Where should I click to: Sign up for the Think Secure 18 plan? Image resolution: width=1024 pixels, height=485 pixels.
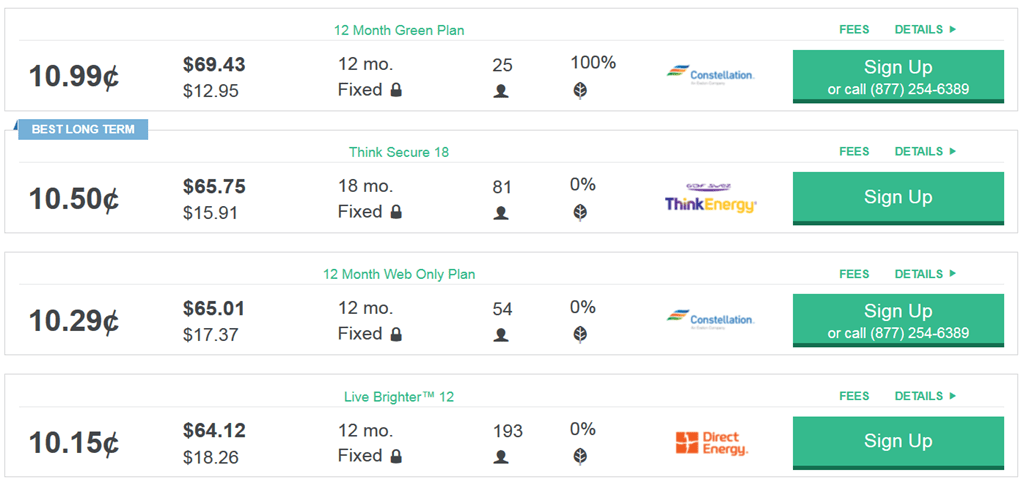898,197
